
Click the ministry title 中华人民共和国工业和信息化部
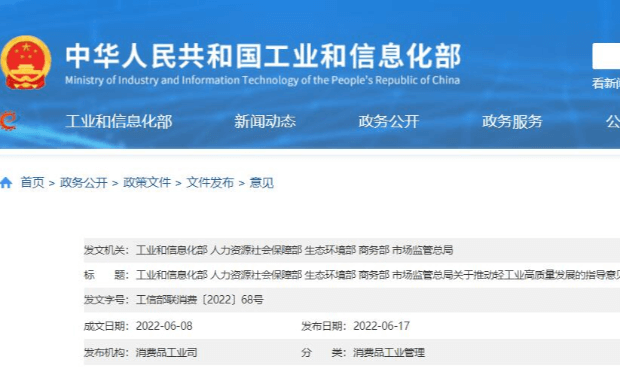click(263, 56)
